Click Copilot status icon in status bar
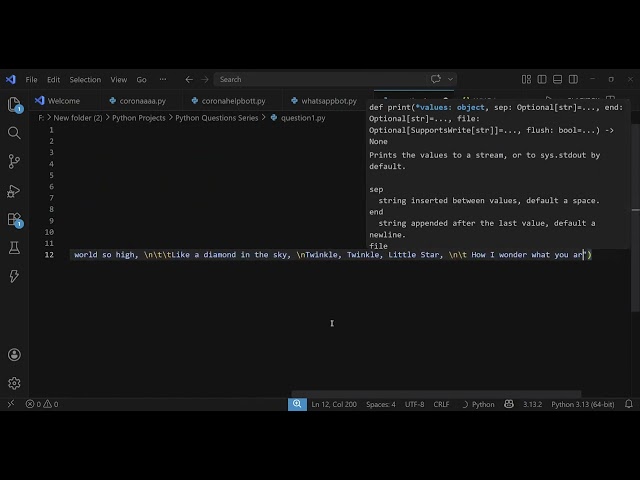Image resolution: width=640 pixels, height=480 pixels. (509, 404)
